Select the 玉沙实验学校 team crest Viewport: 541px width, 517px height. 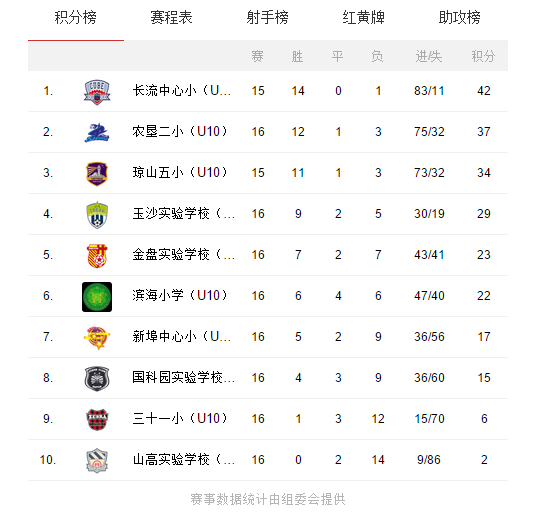(x=97, y=215)
